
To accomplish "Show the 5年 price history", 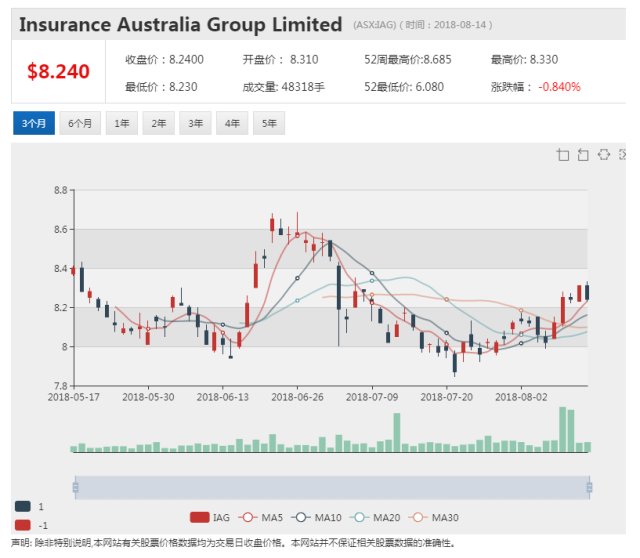I will 269,124.
